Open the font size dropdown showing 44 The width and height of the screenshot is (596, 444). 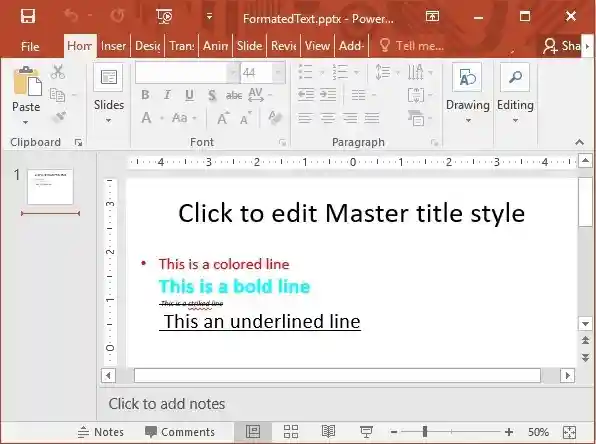(278, 72)
